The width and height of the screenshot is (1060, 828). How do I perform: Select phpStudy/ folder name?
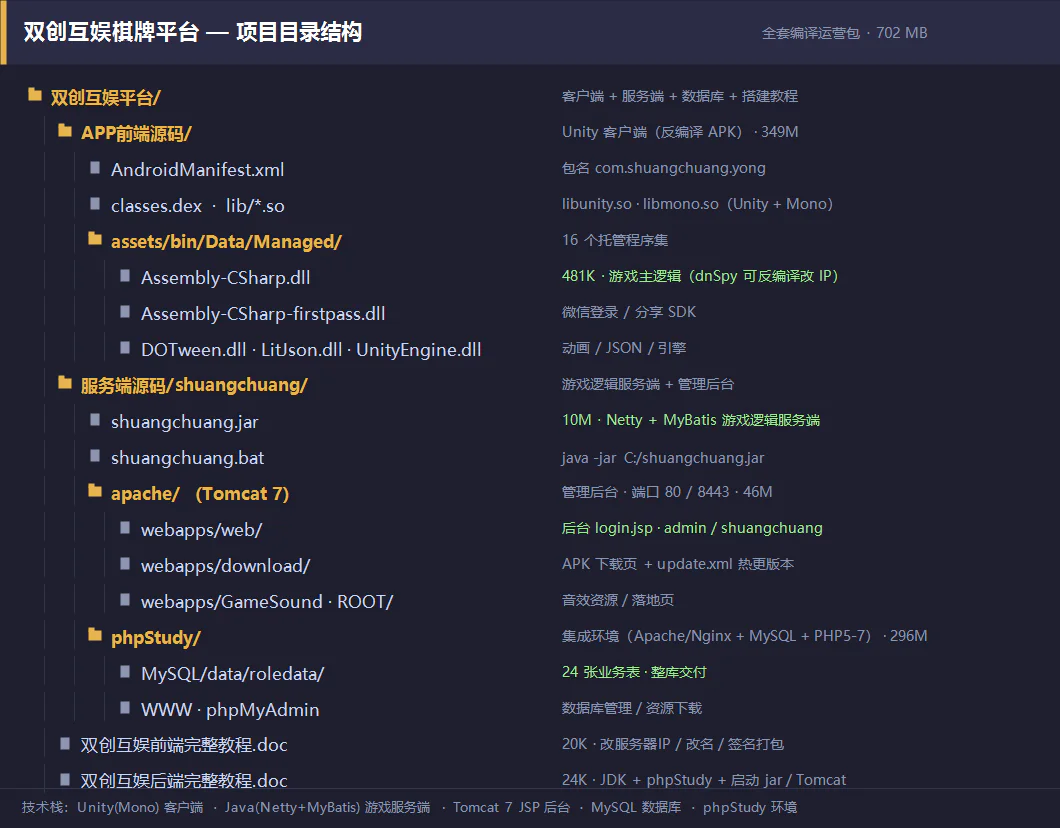click(x=155, y=637)
